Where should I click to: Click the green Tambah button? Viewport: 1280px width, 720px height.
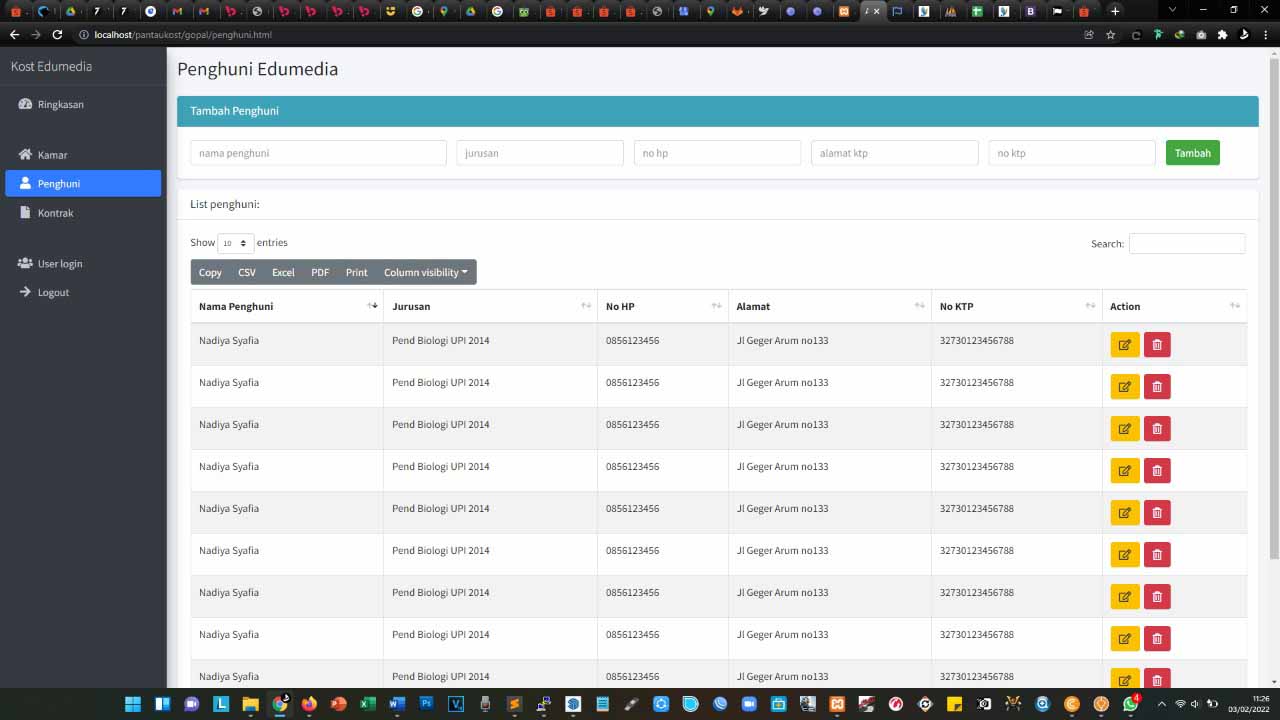click(x=1192, y=153)
